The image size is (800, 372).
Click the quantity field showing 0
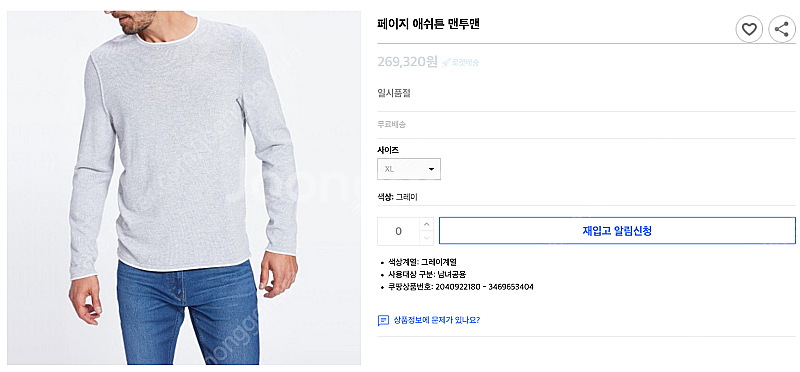coord(398,231)
